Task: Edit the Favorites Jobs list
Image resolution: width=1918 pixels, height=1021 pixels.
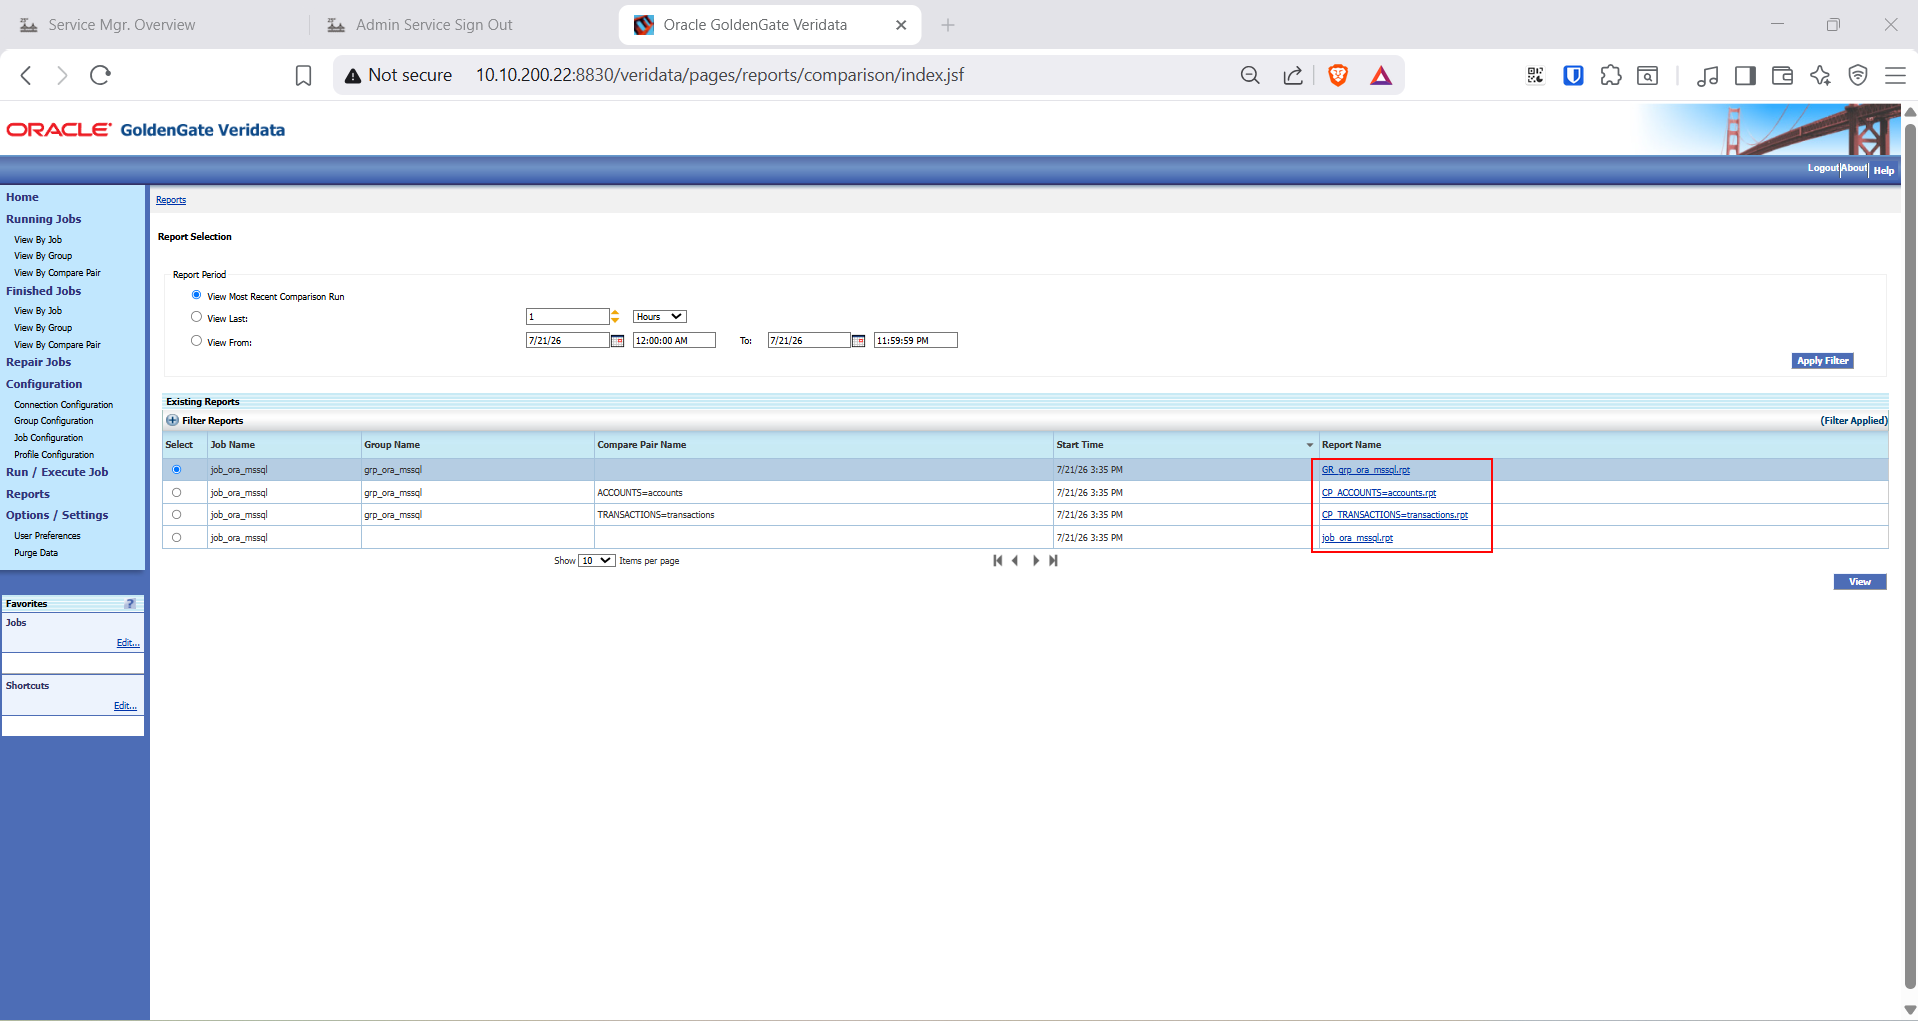Action: point(128,643)
